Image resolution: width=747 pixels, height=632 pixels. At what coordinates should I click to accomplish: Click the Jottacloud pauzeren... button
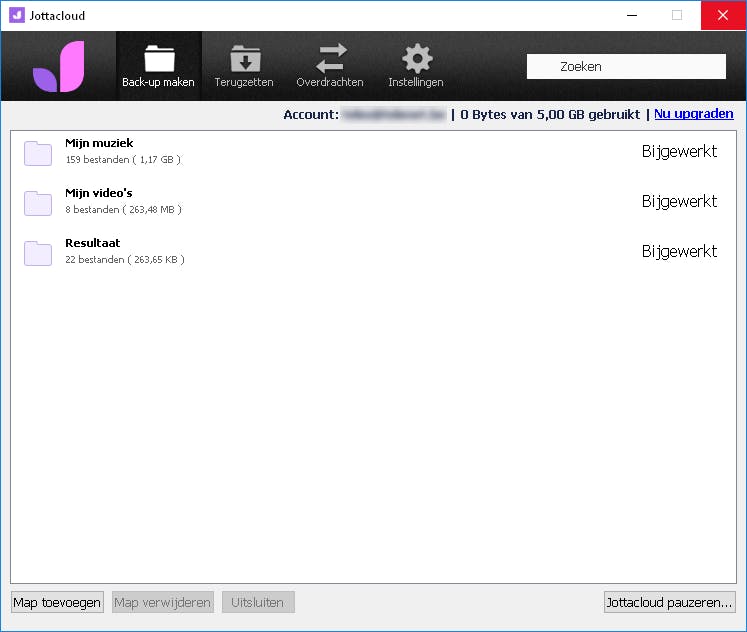[669, 602]
